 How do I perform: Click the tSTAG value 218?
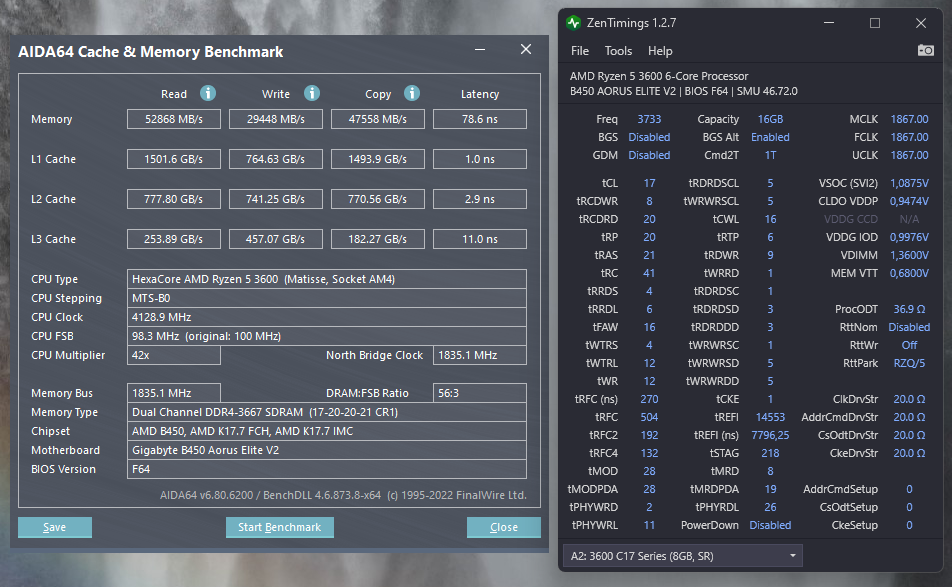pos(770,453)
